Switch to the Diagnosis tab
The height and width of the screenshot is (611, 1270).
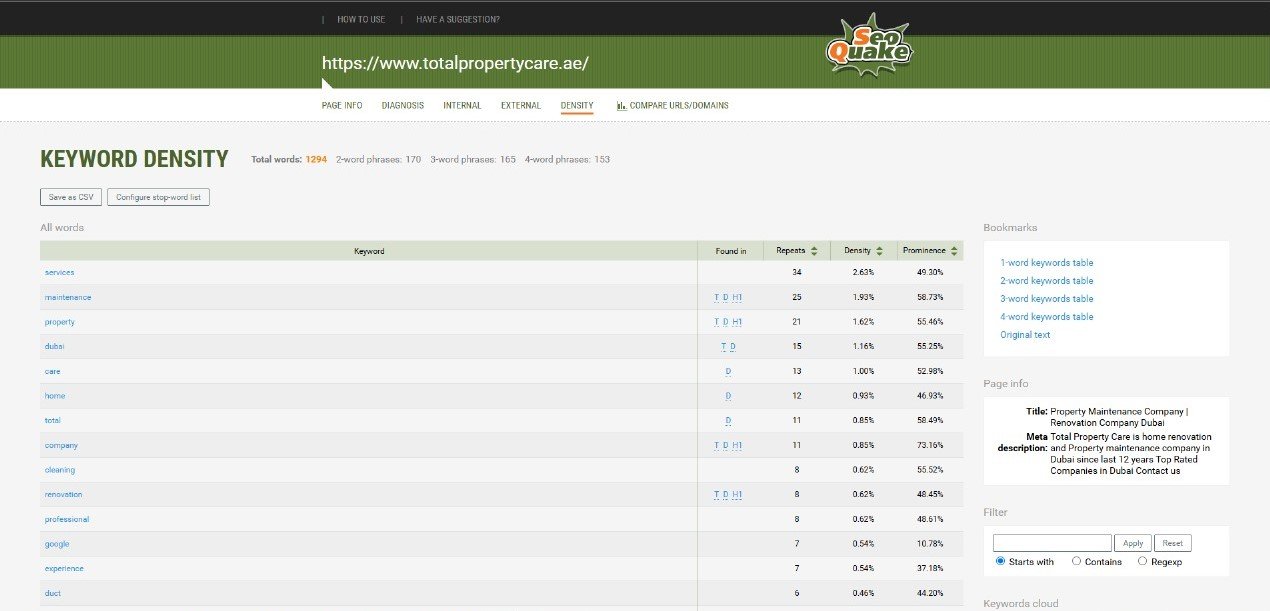click(x=403, y=105)
